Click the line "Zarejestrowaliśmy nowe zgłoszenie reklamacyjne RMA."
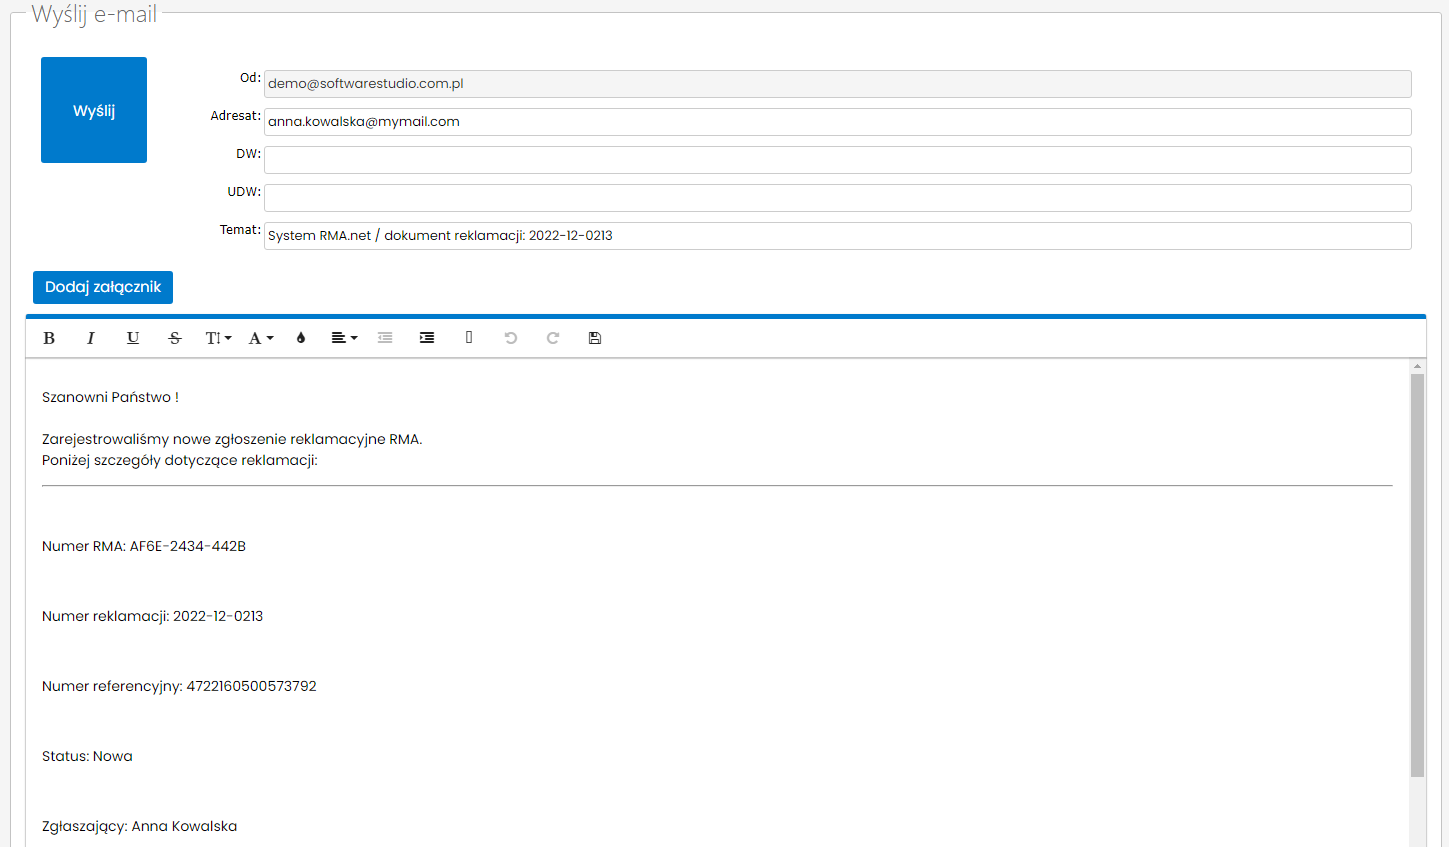The width and height of the screenshot is (1449, 847). click(x=232, y=439)
